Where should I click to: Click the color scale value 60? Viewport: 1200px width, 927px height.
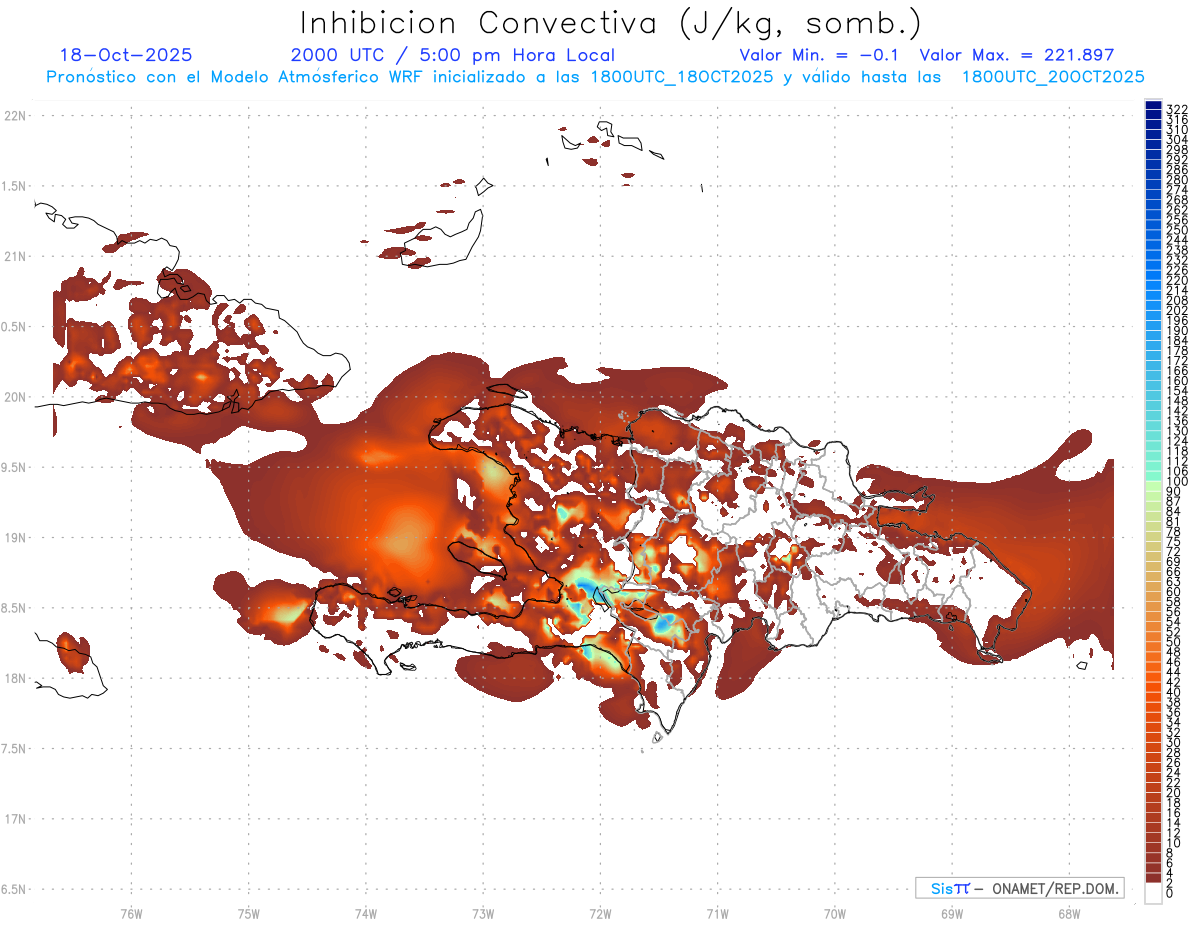[1174, 592]
